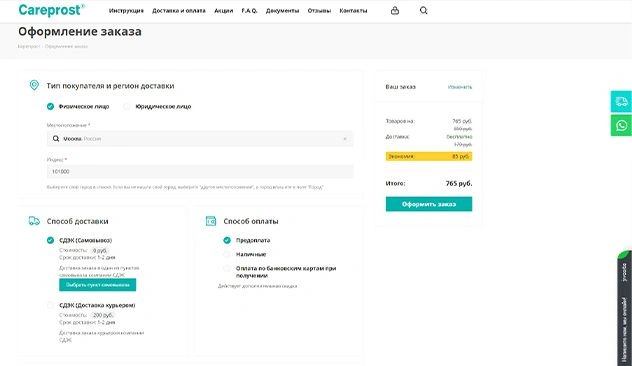Click the location pin section icon
This screenshot has width=632, height=366.
click(34, 85)
